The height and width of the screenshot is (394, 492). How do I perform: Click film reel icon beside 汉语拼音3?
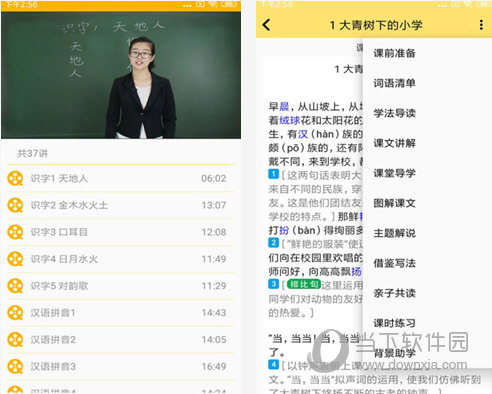pos(15,366)
